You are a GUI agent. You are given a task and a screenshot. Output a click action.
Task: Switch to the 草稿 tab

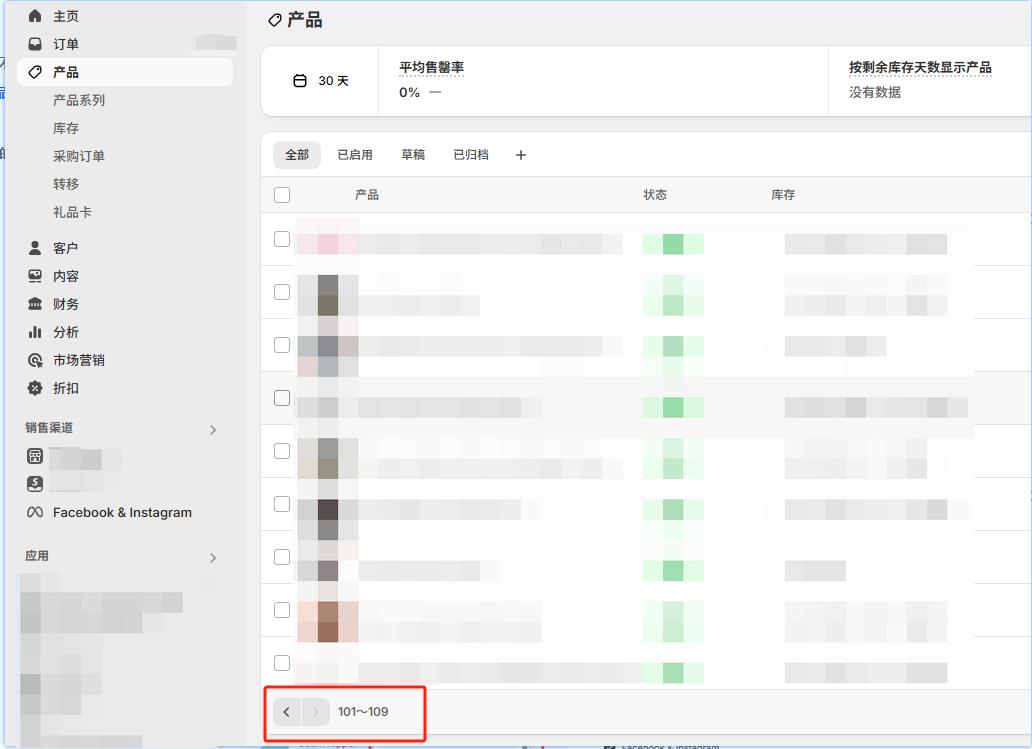(x=413, y=155)
